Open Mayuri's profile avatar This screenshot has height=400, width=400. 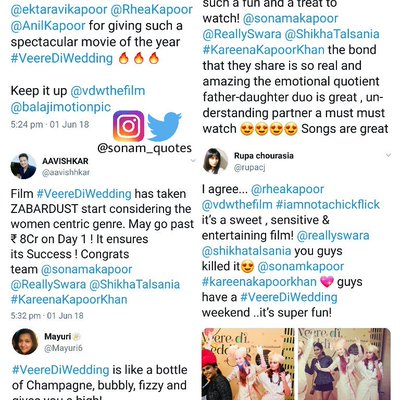click(25, 342)
